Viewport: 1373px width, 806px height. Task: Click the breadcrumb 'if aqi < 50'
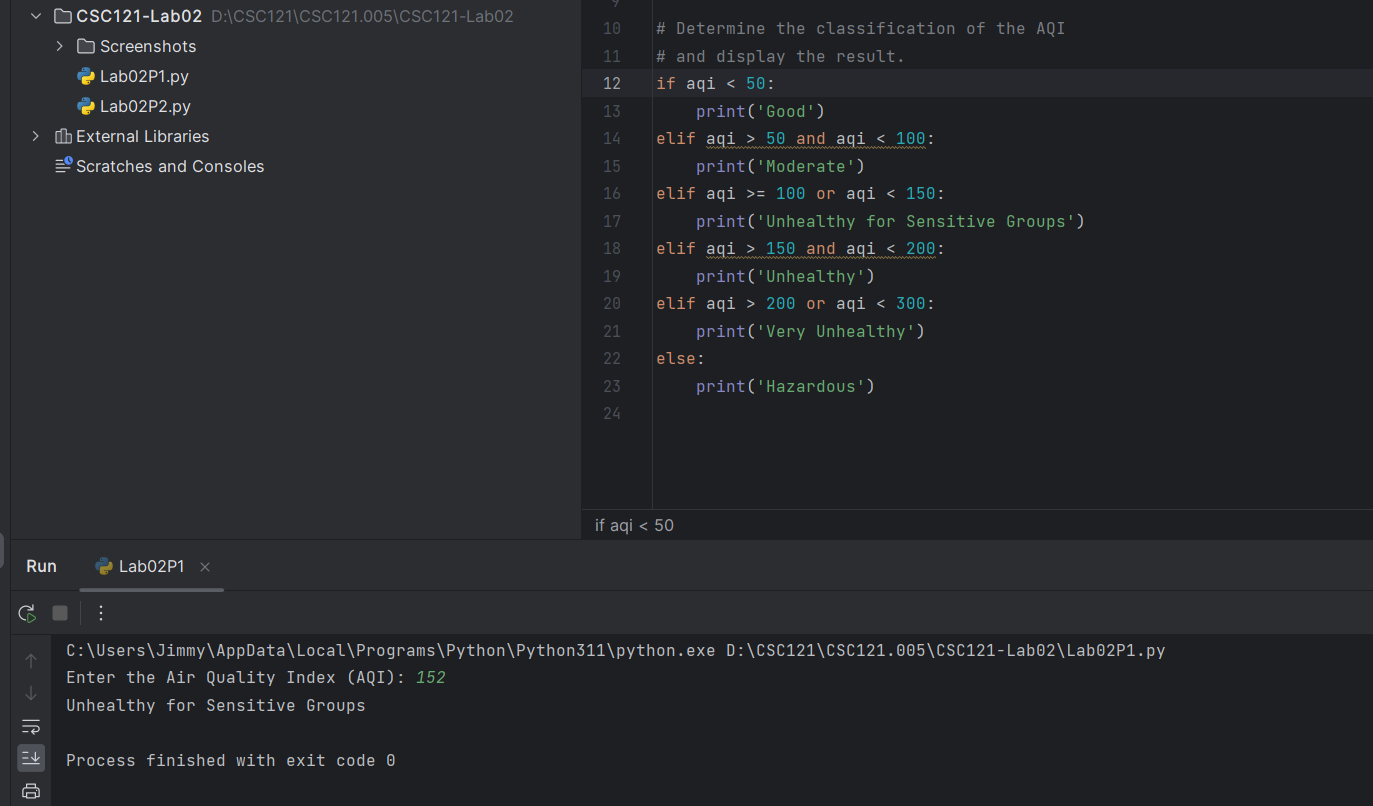[x=634, y=525]
